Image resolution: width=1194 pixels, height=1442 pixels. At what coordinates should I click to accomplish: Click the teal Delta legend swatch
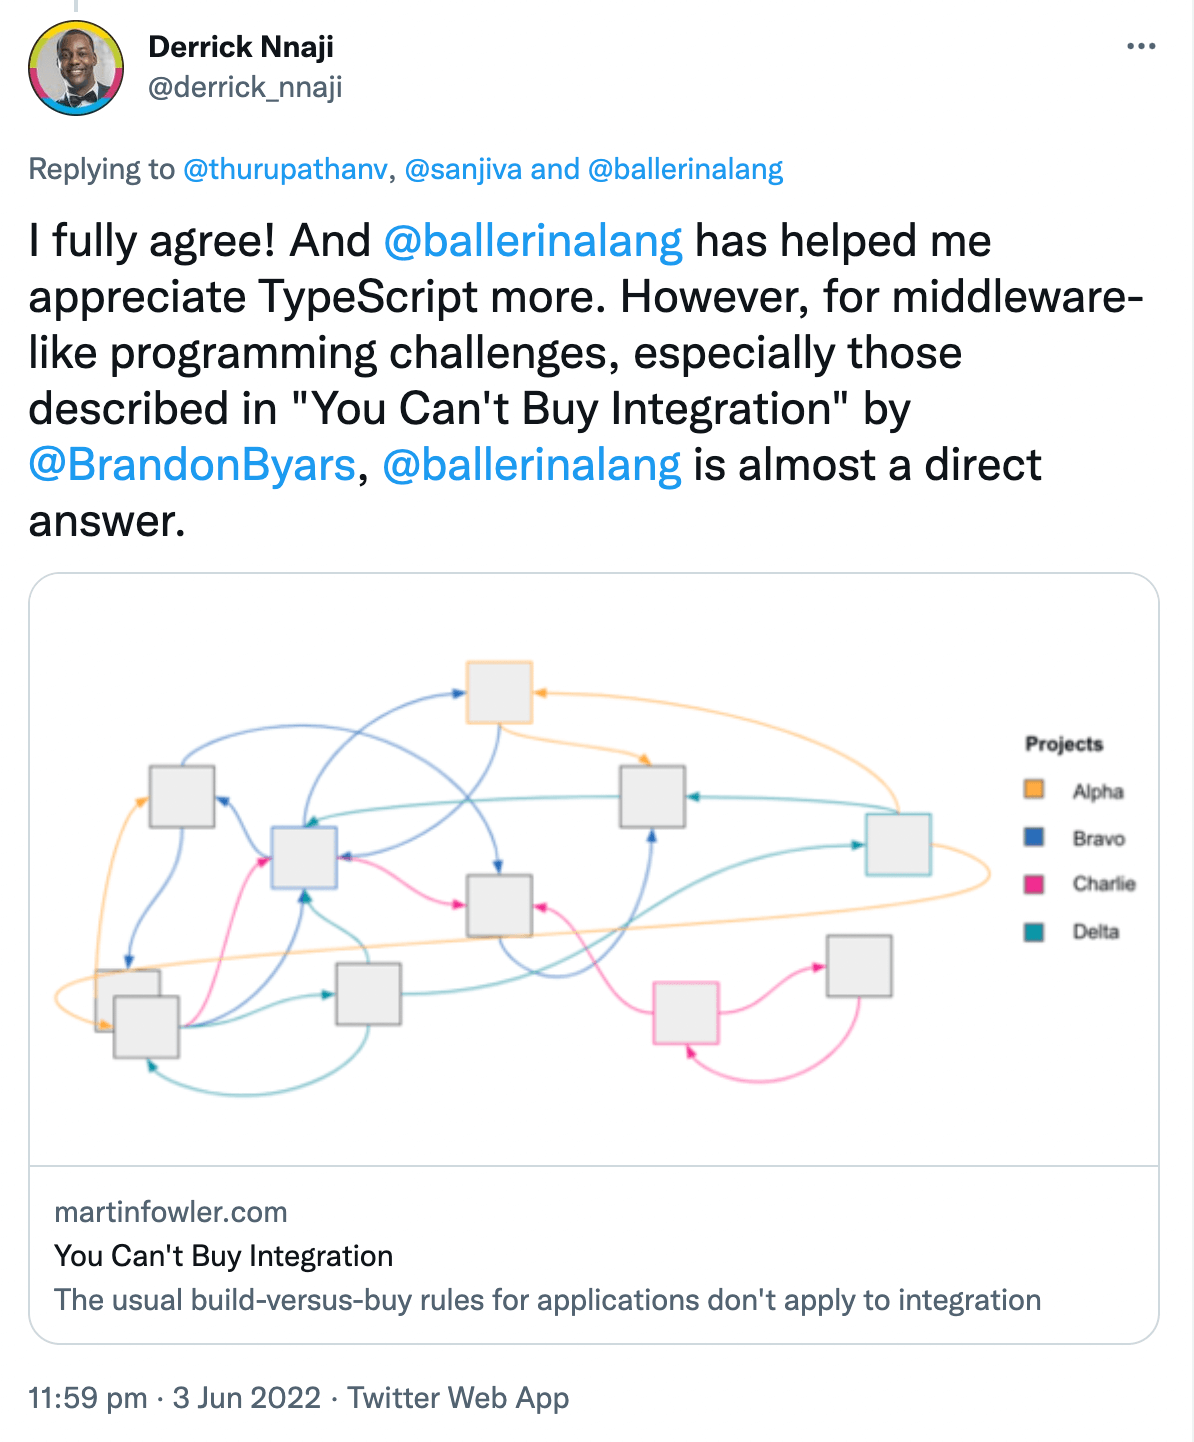click(x=1034, y=932)
